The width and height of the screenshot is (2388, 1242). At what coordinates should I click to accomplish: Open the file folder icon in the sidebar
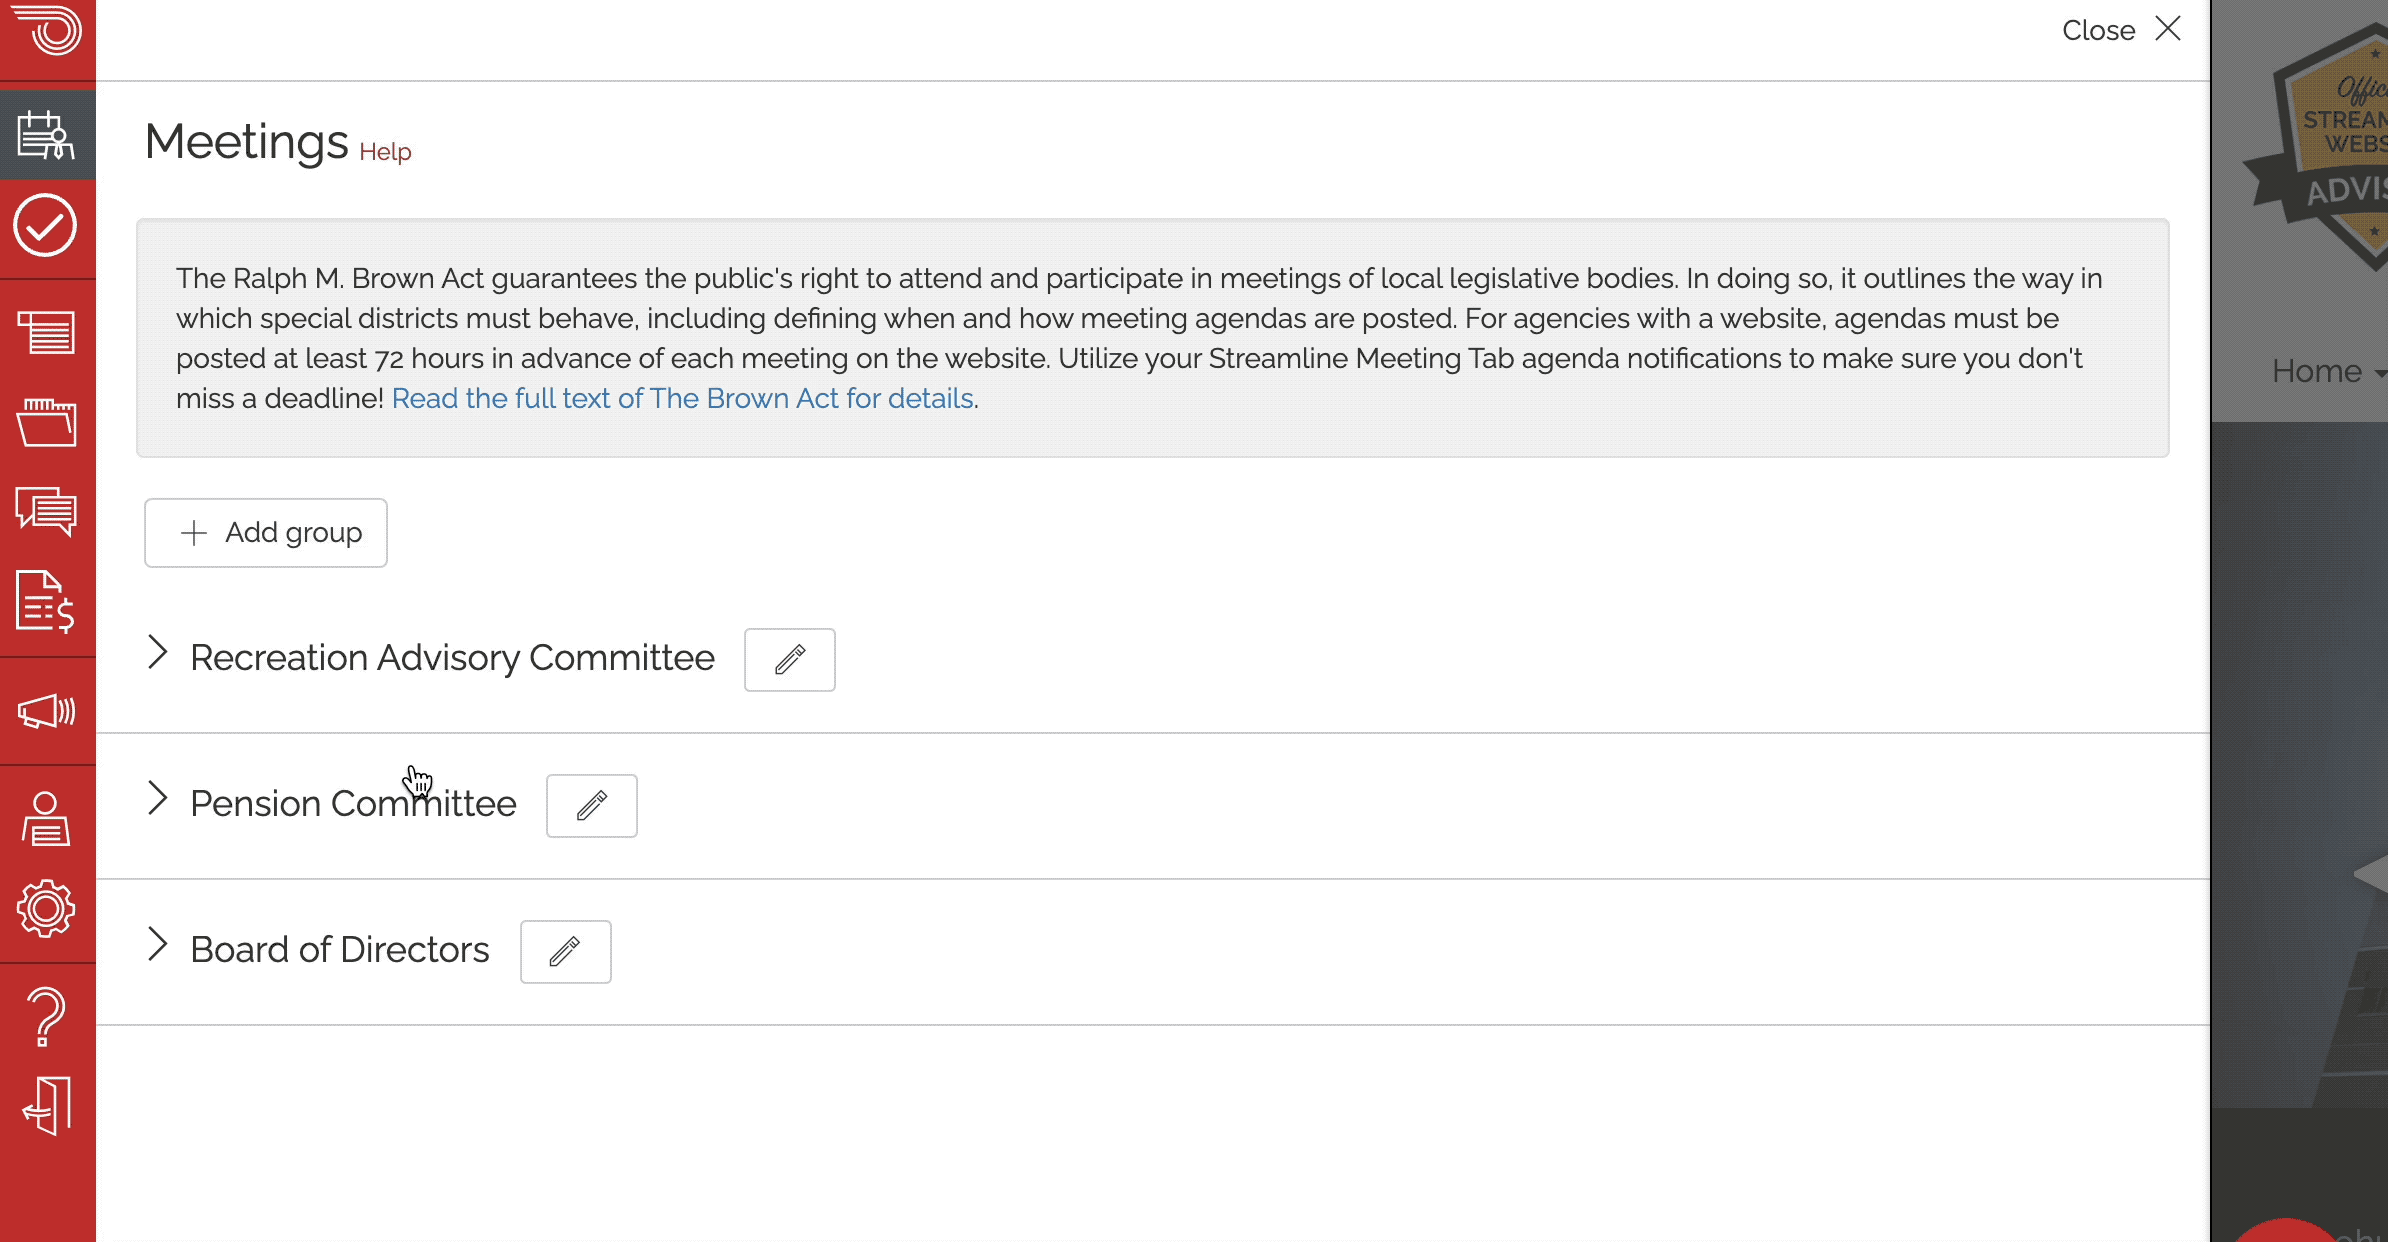46,422
